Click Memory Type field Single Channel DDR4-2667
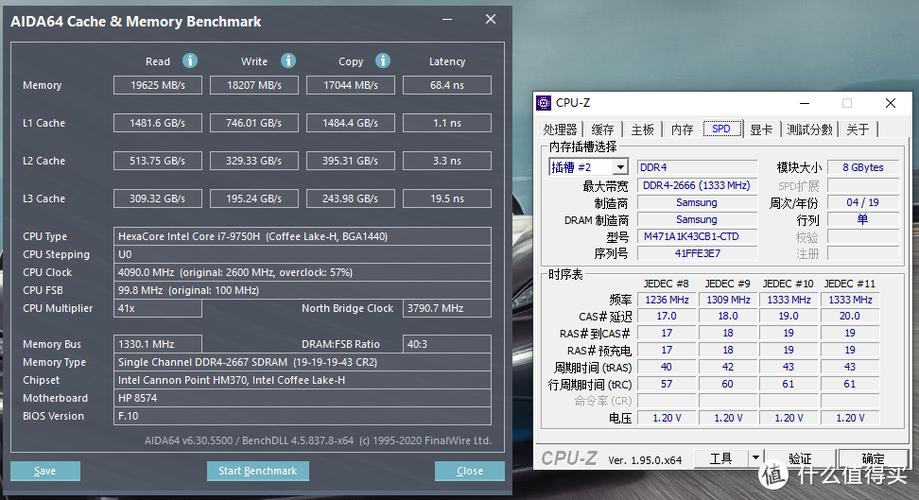This screenshot has height=500, width=919. click(302, 362)
